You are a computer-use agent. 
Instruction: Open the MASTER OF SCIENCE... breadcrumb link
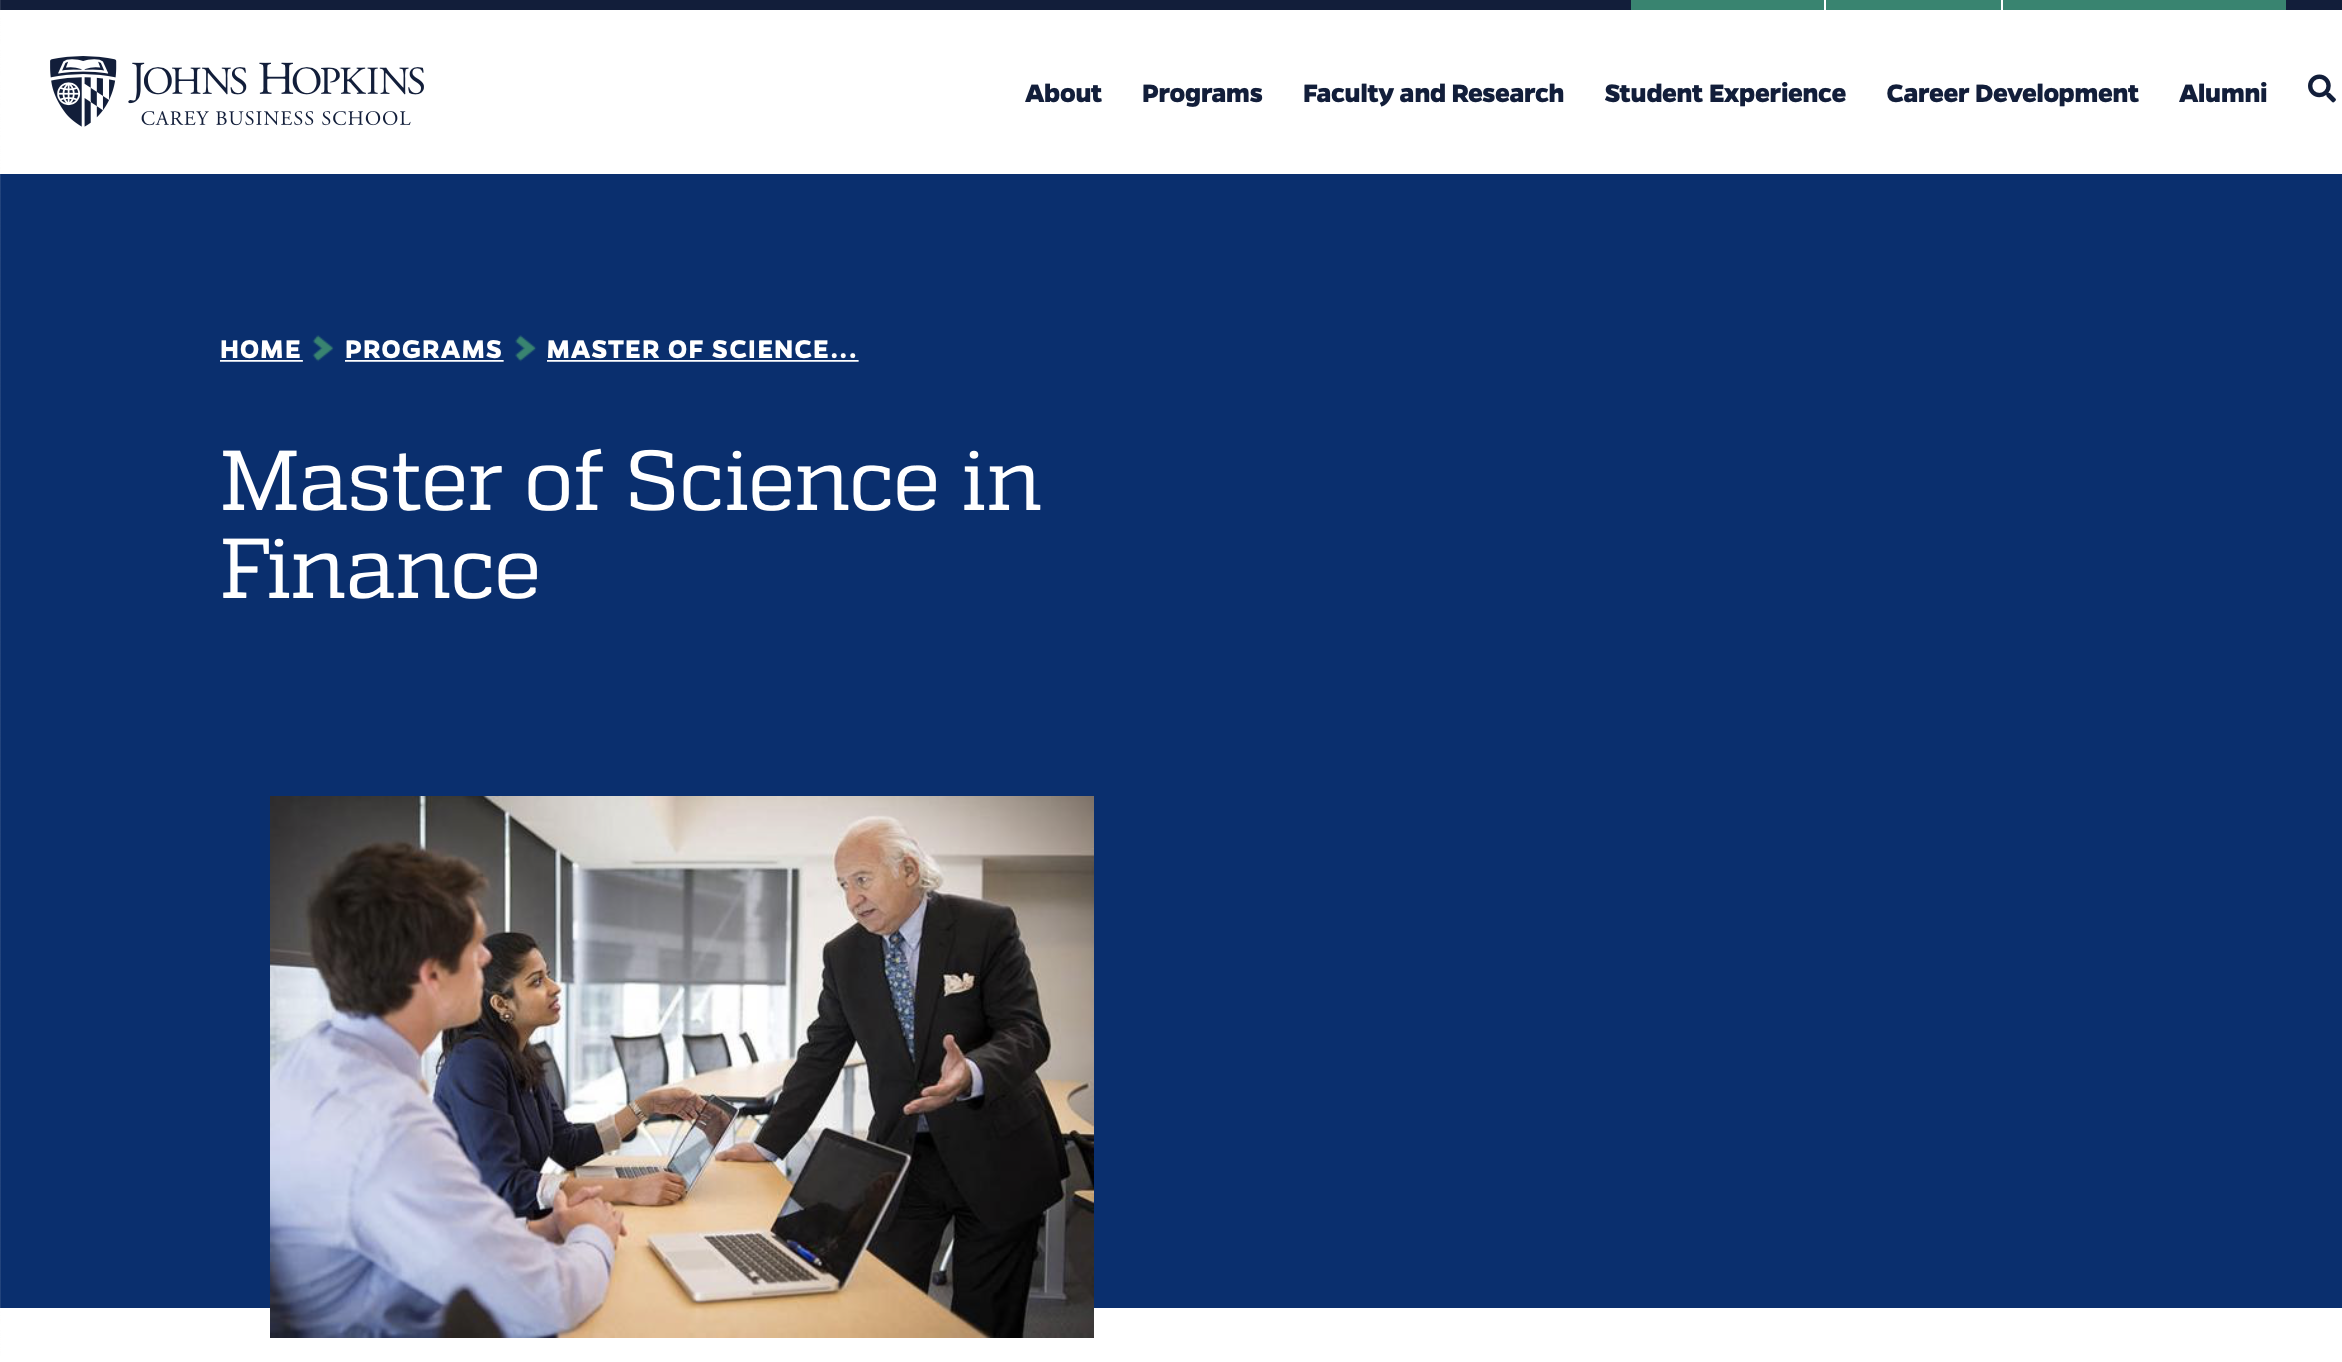pos(702,349)
